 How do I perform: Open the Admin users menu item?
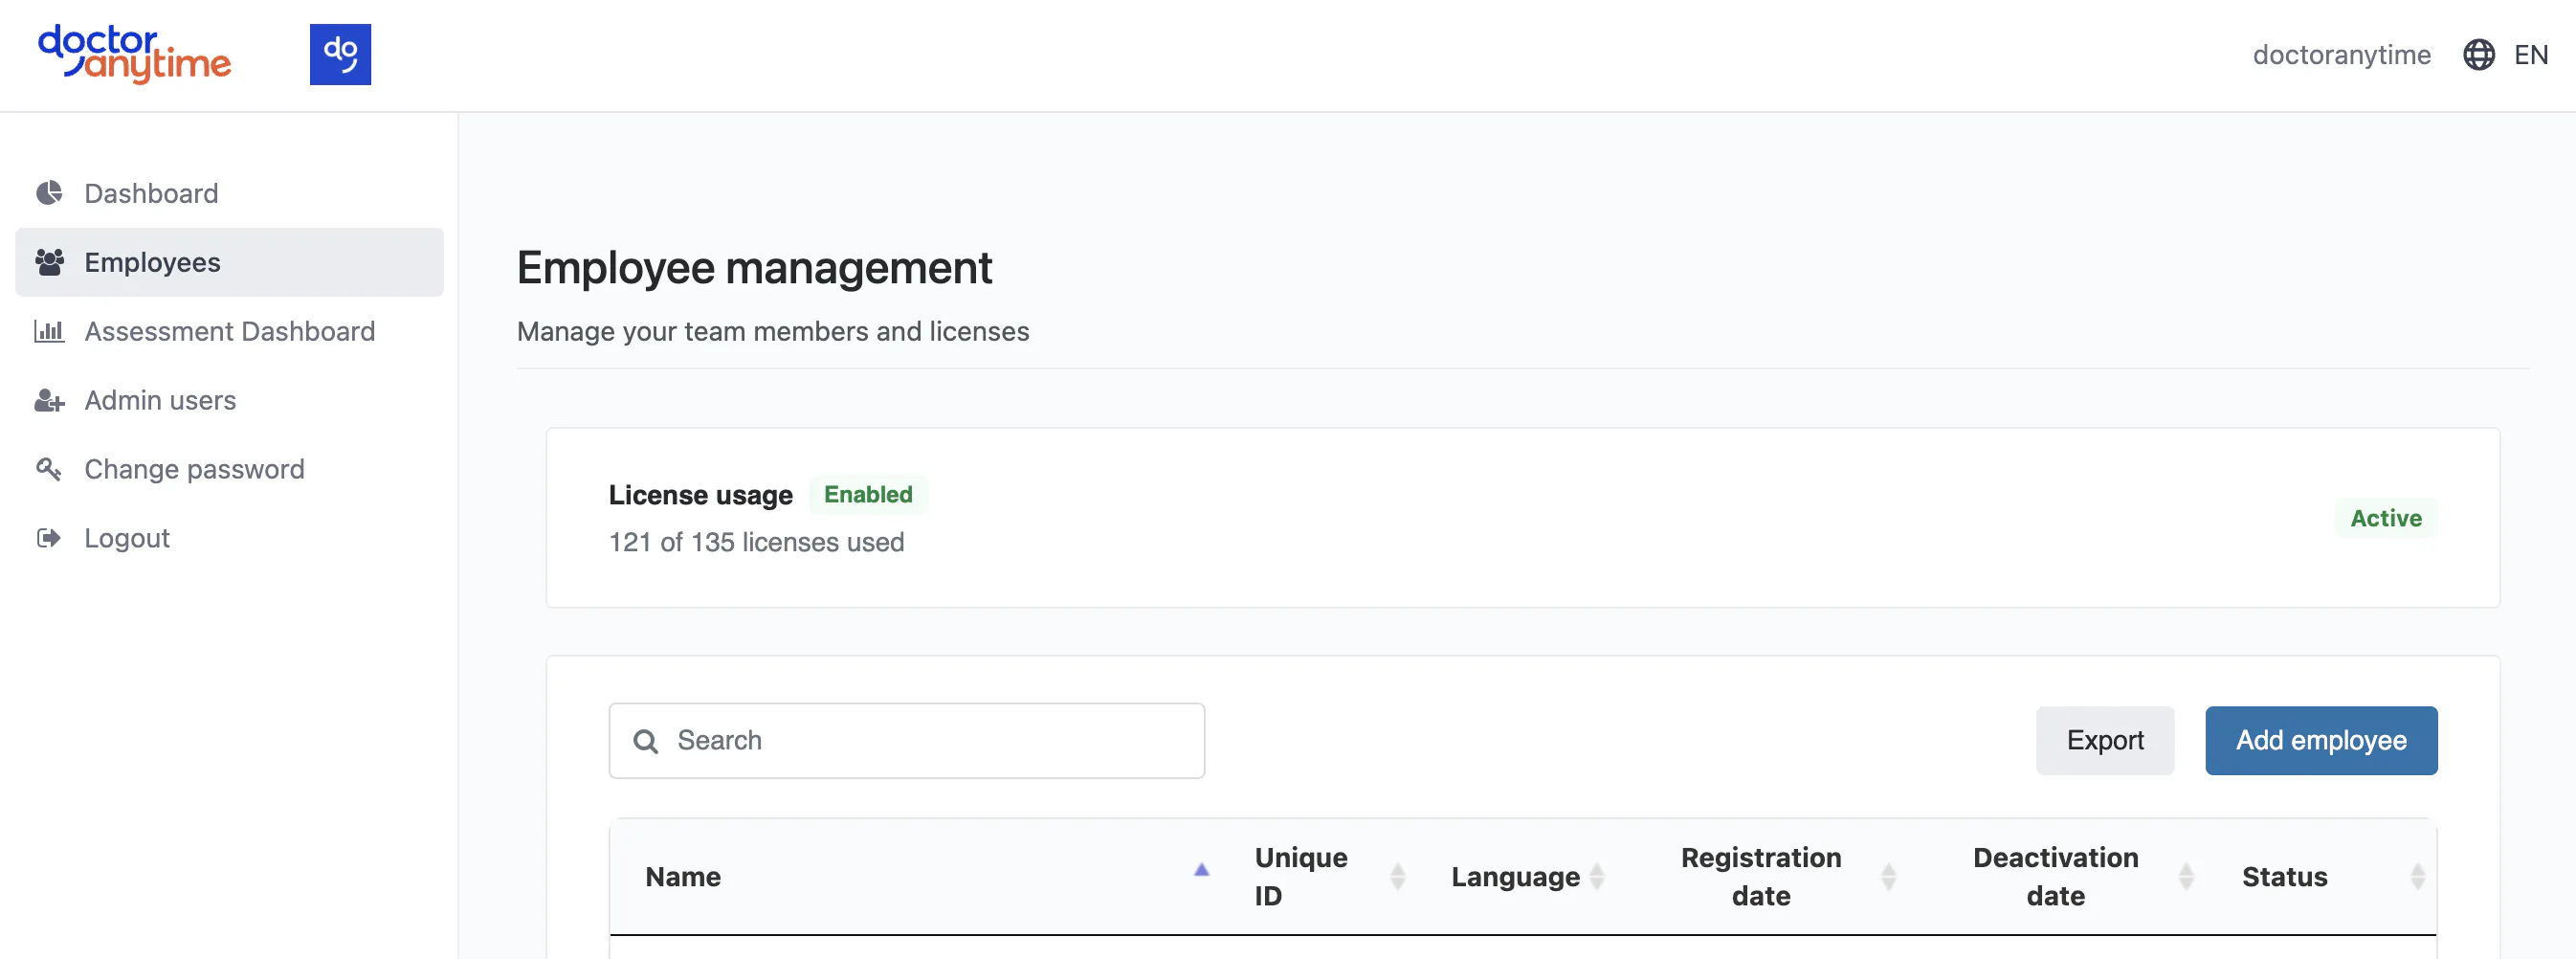click(229, 400)
